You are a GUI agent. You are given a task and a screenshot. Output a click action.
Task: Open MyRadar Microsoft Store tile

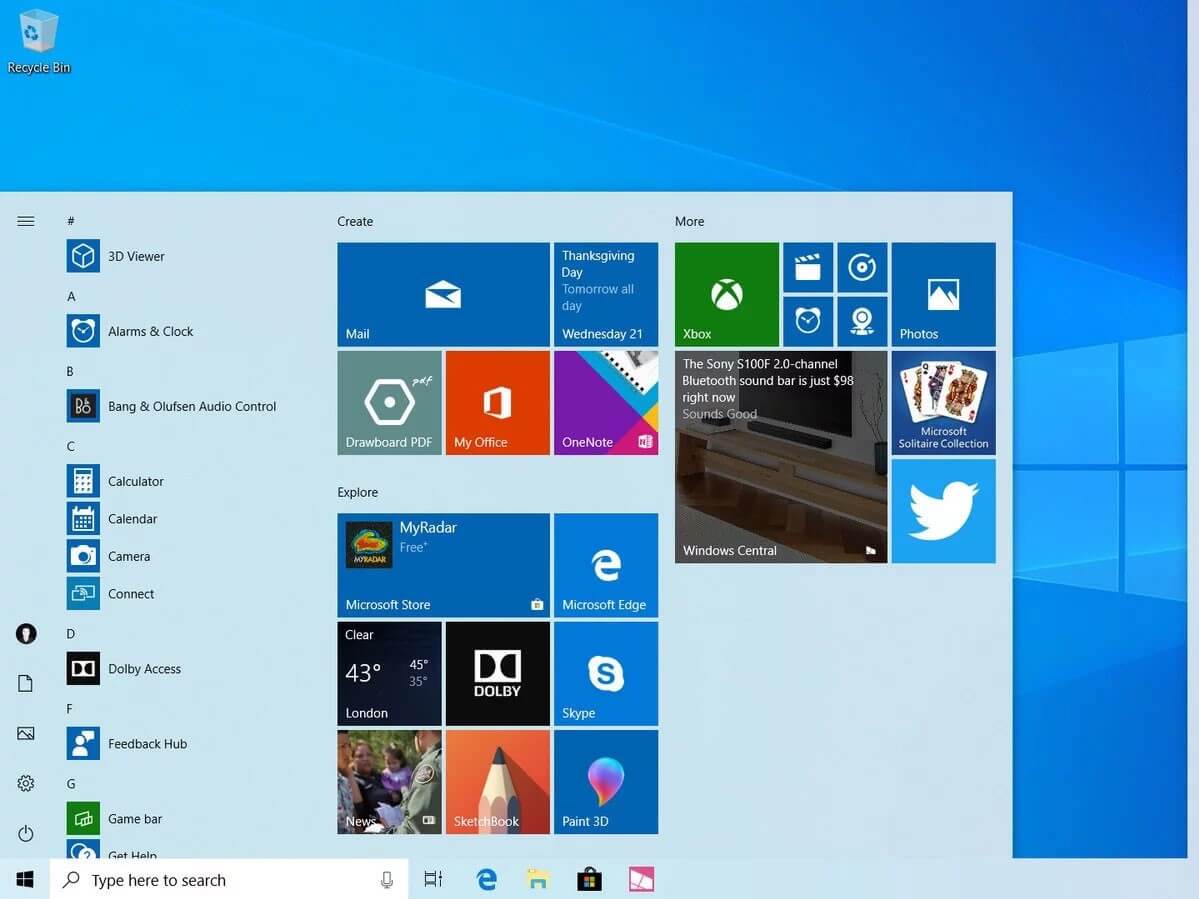[444, 565]
